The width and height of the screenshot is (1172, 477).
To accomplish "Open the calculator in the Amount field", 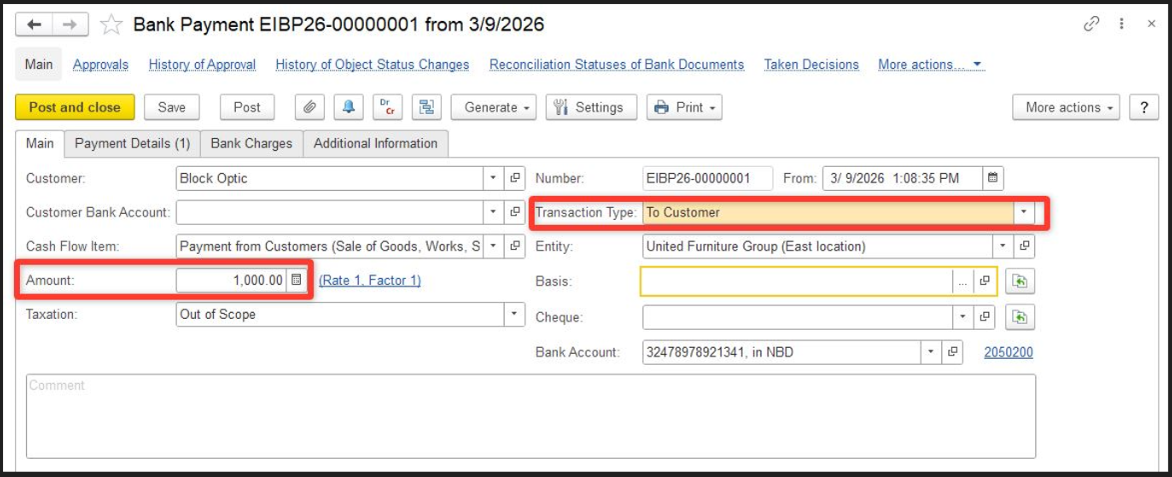I will pos(296,281).
